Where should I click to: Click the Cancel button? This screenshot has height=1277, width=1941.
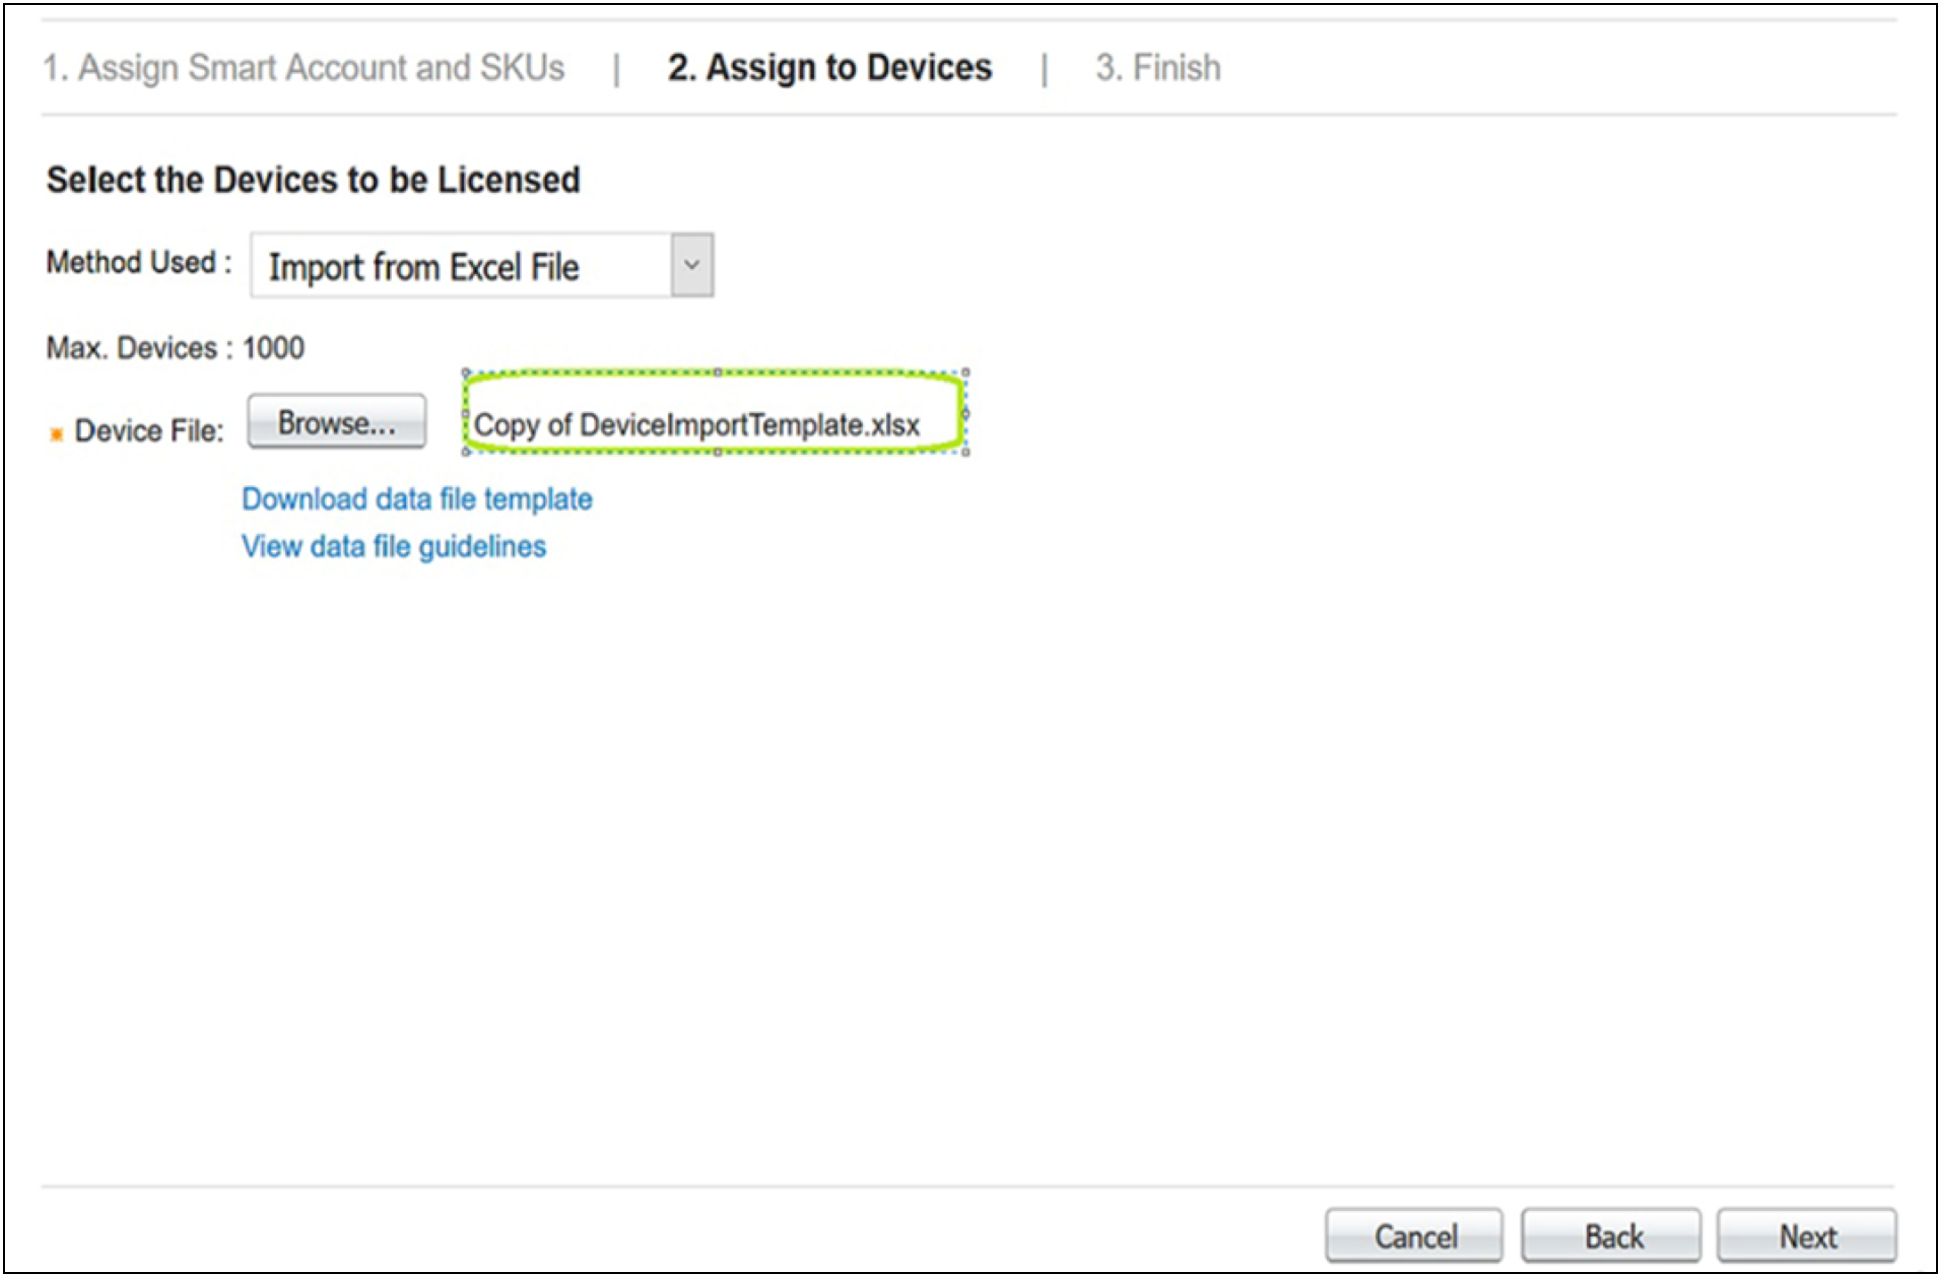[1414, 1236]
